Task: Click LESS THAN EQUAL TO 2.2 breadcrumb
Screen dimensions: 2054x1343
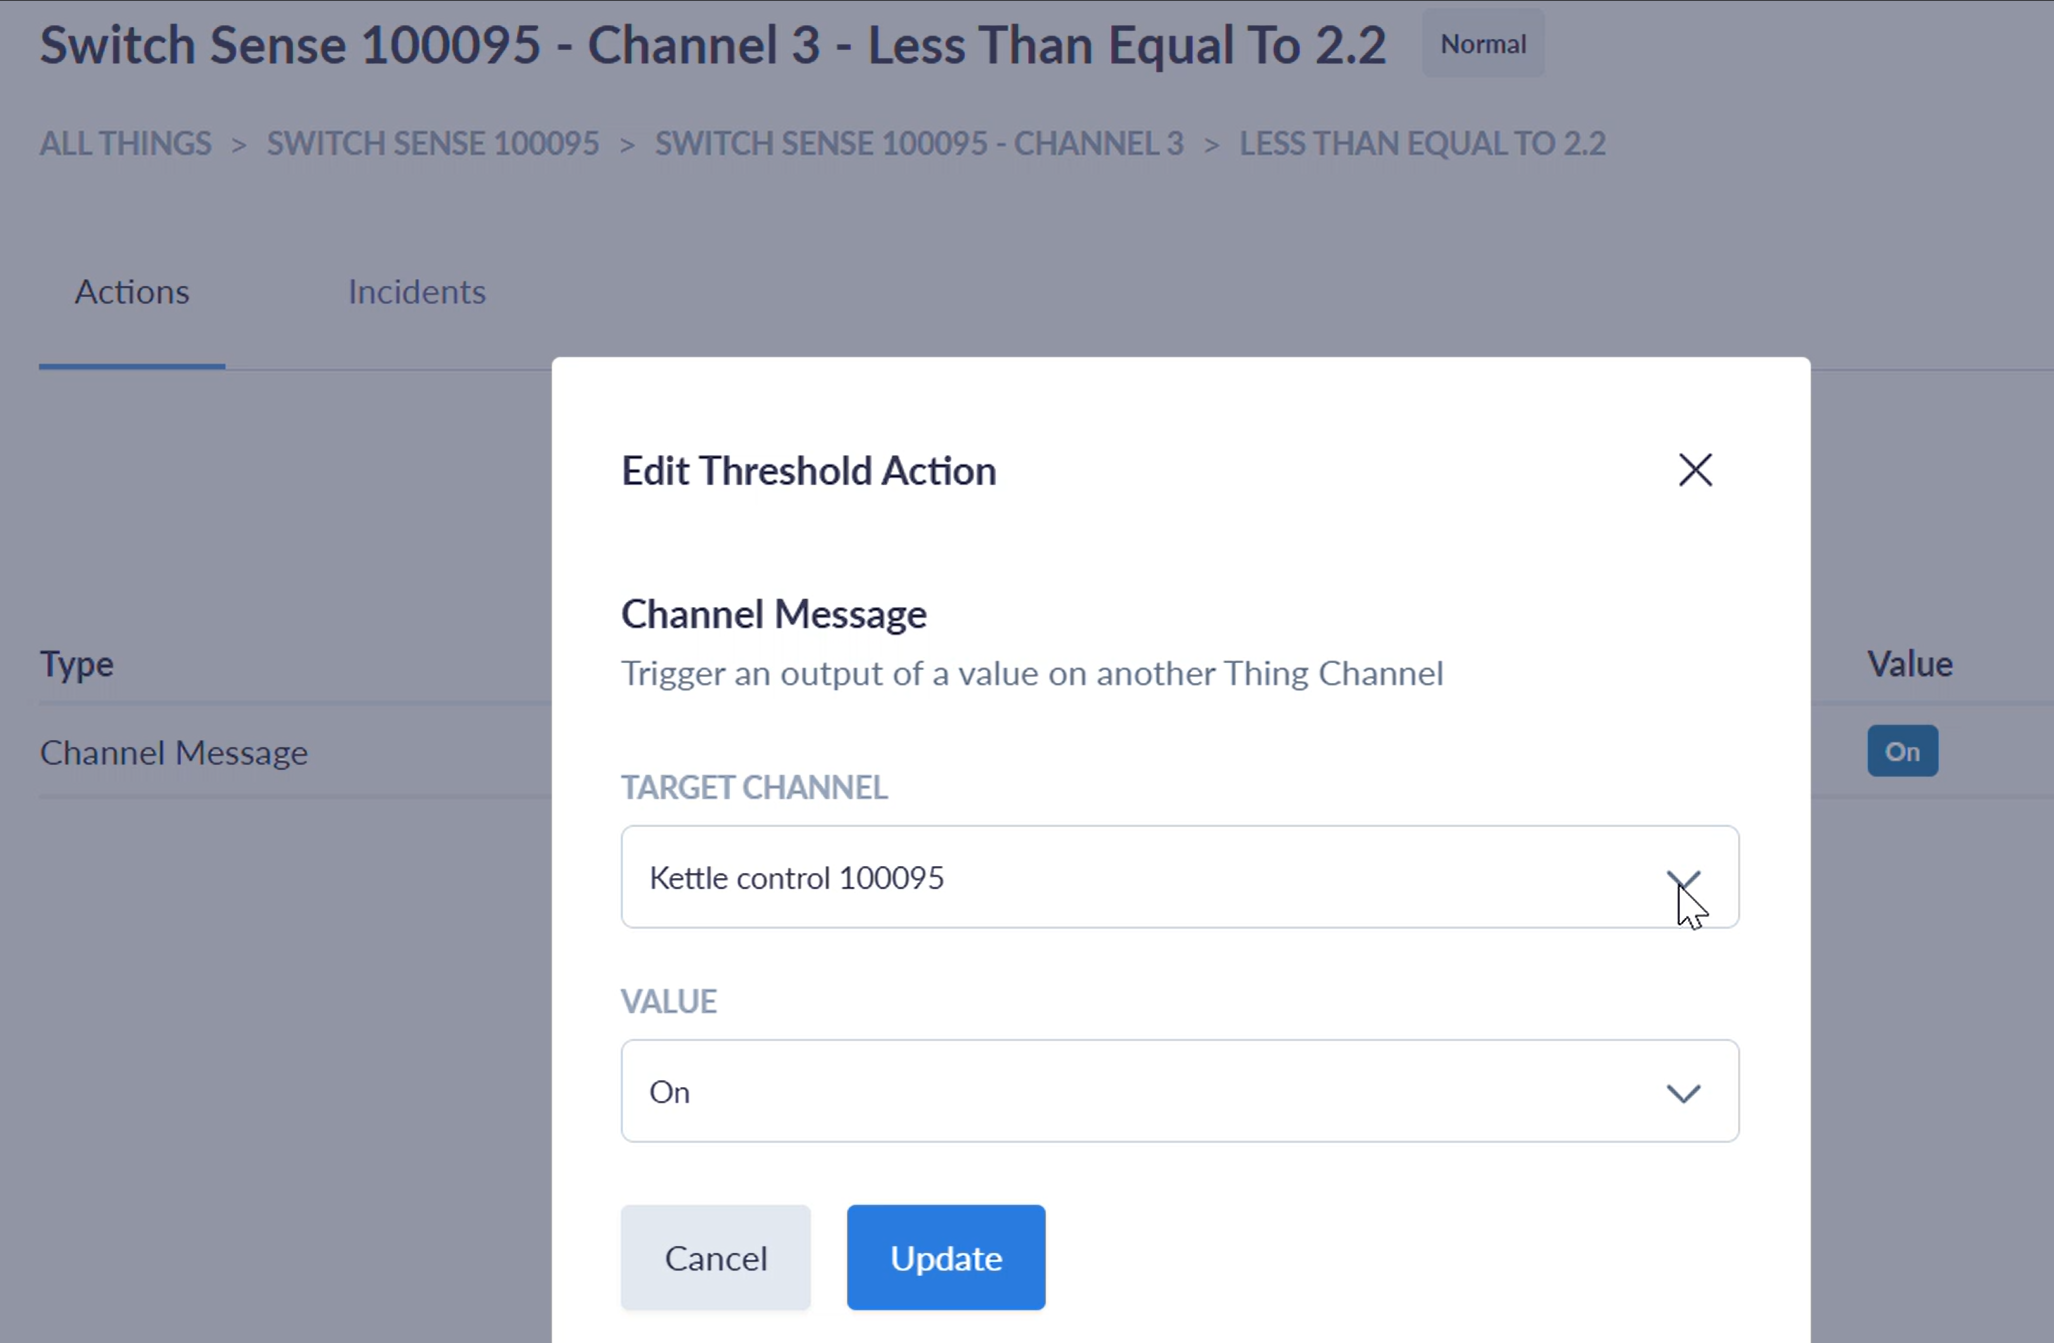Action: 1421,144
